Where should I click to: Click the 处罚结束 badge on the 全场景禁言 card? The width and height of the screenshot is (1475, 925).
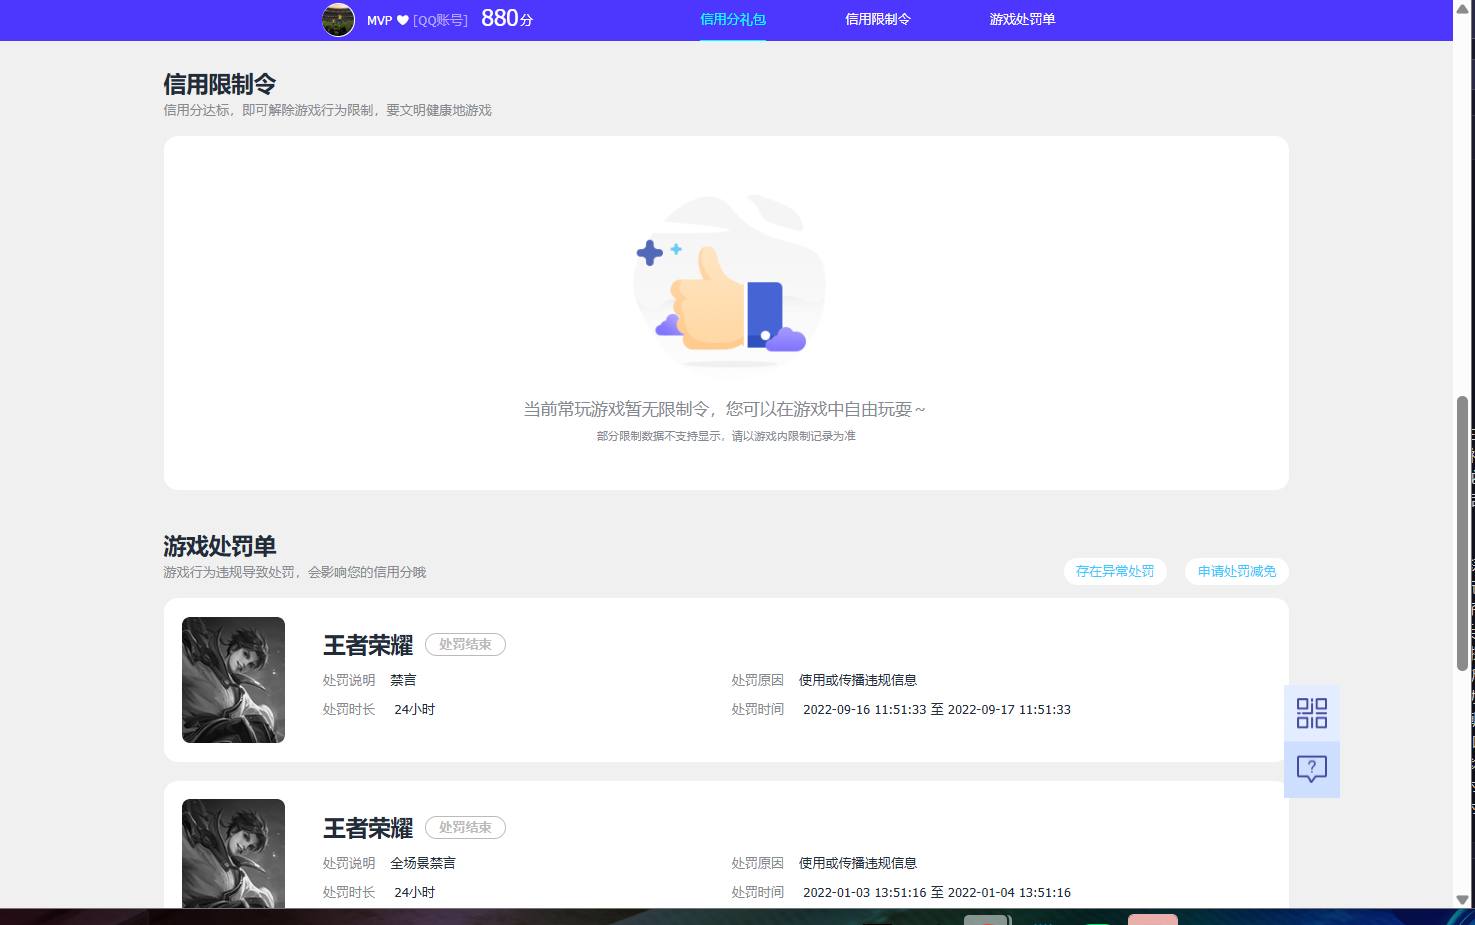[x=465, y=828]
